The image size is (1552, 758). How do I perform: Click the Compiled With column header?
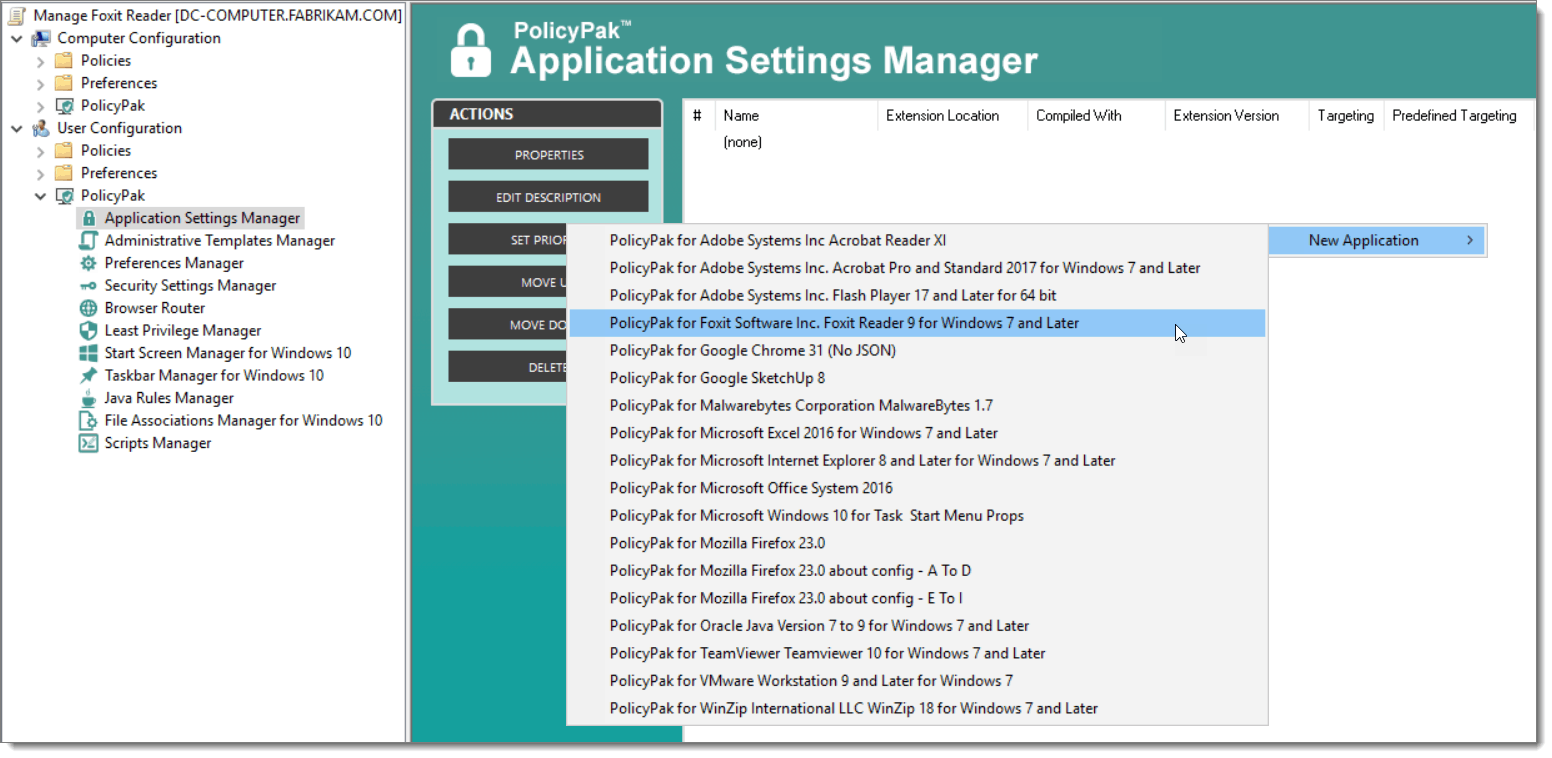coord(1097,116)
